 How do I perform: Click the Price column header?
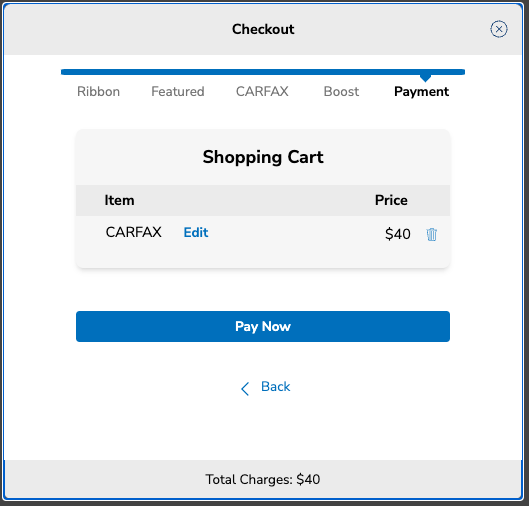pyautogui.click(x=391, y=200)
